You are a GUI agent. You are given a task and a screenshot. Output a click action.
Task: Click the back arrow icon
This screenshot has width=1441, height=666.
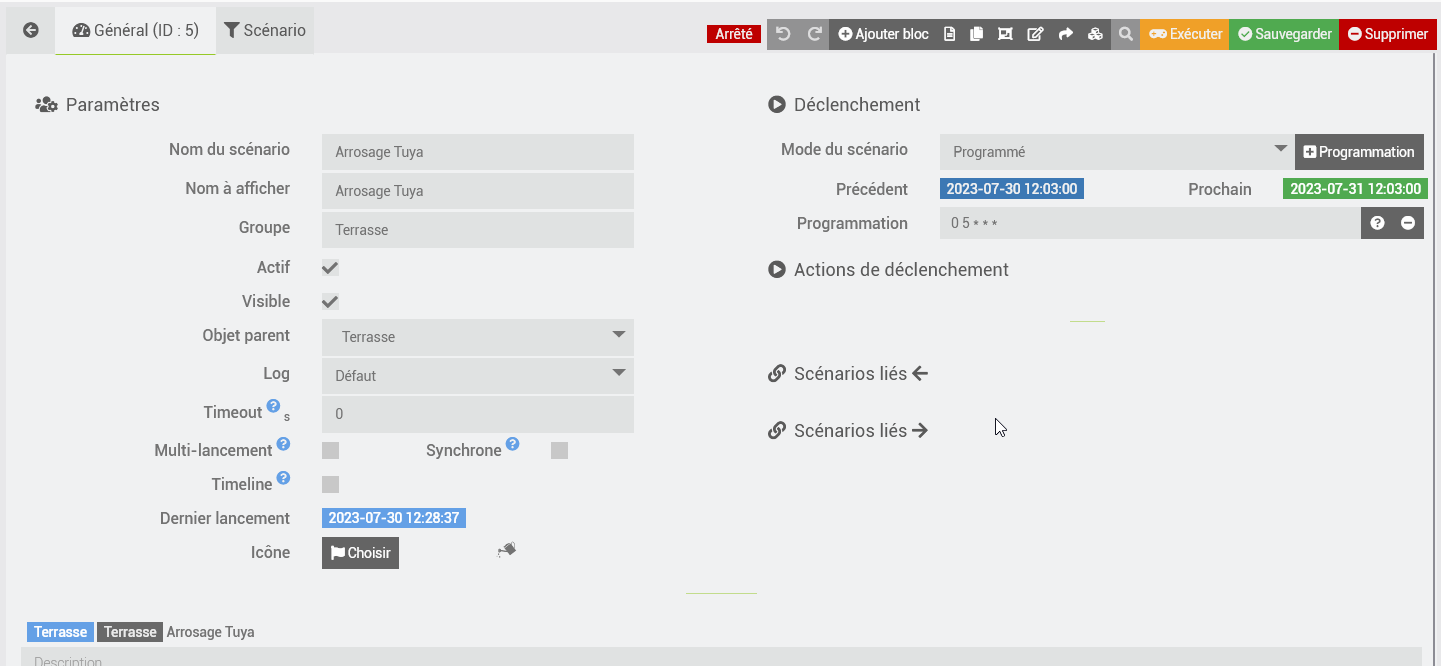tap(31, 31)
